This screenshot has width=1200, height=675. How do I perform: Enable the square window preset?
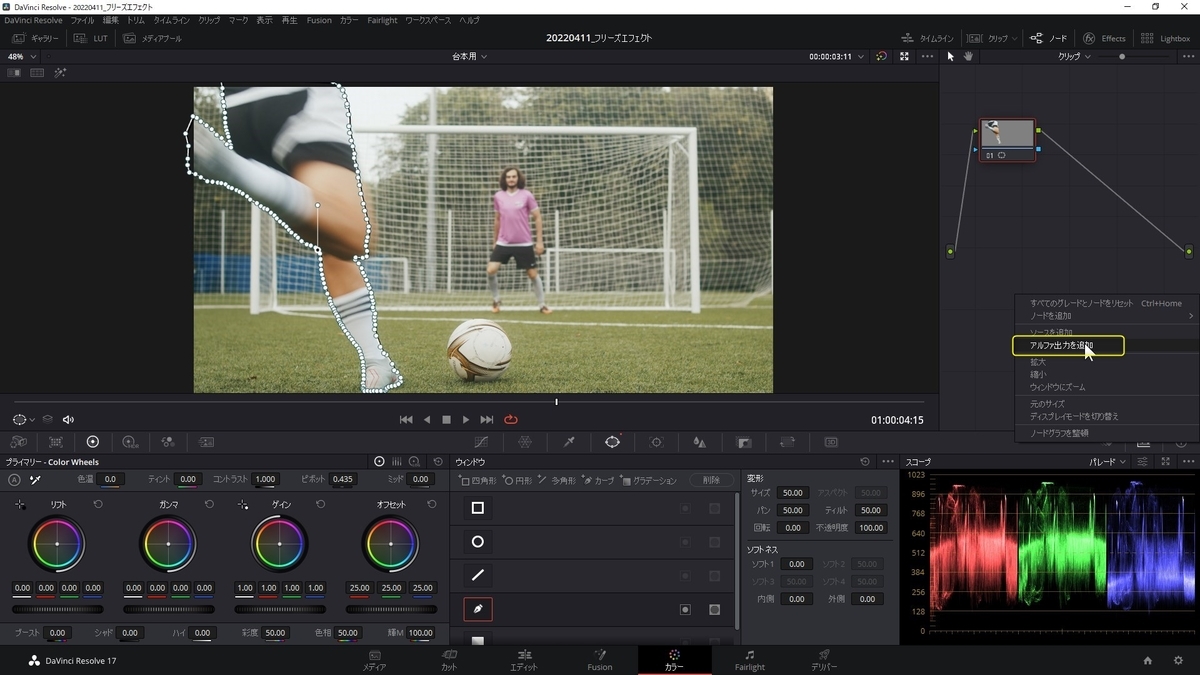tap(478, 508)
